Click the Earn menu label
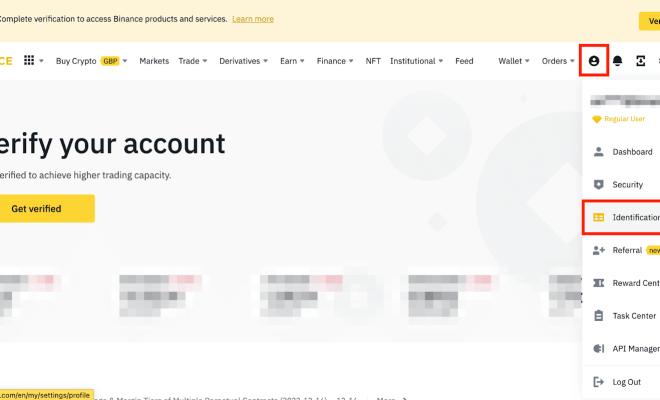This screenshot has height=400, width=660. (x=288, y=61)
